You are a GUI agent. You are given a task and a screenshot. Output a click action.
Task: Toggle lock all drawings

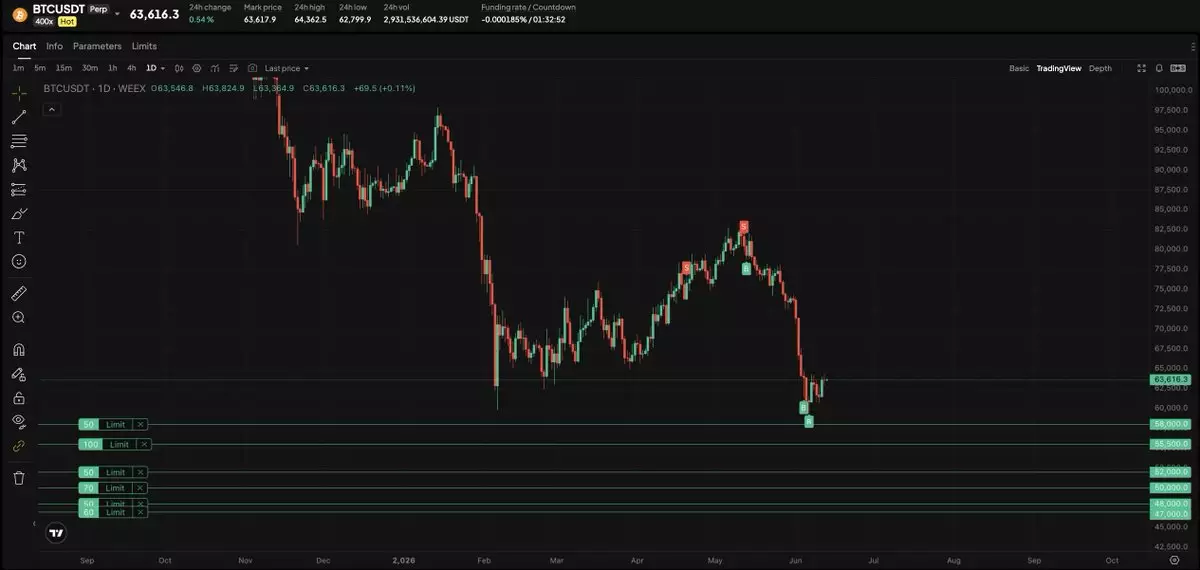pyautogui.click(x=19, y=398)
